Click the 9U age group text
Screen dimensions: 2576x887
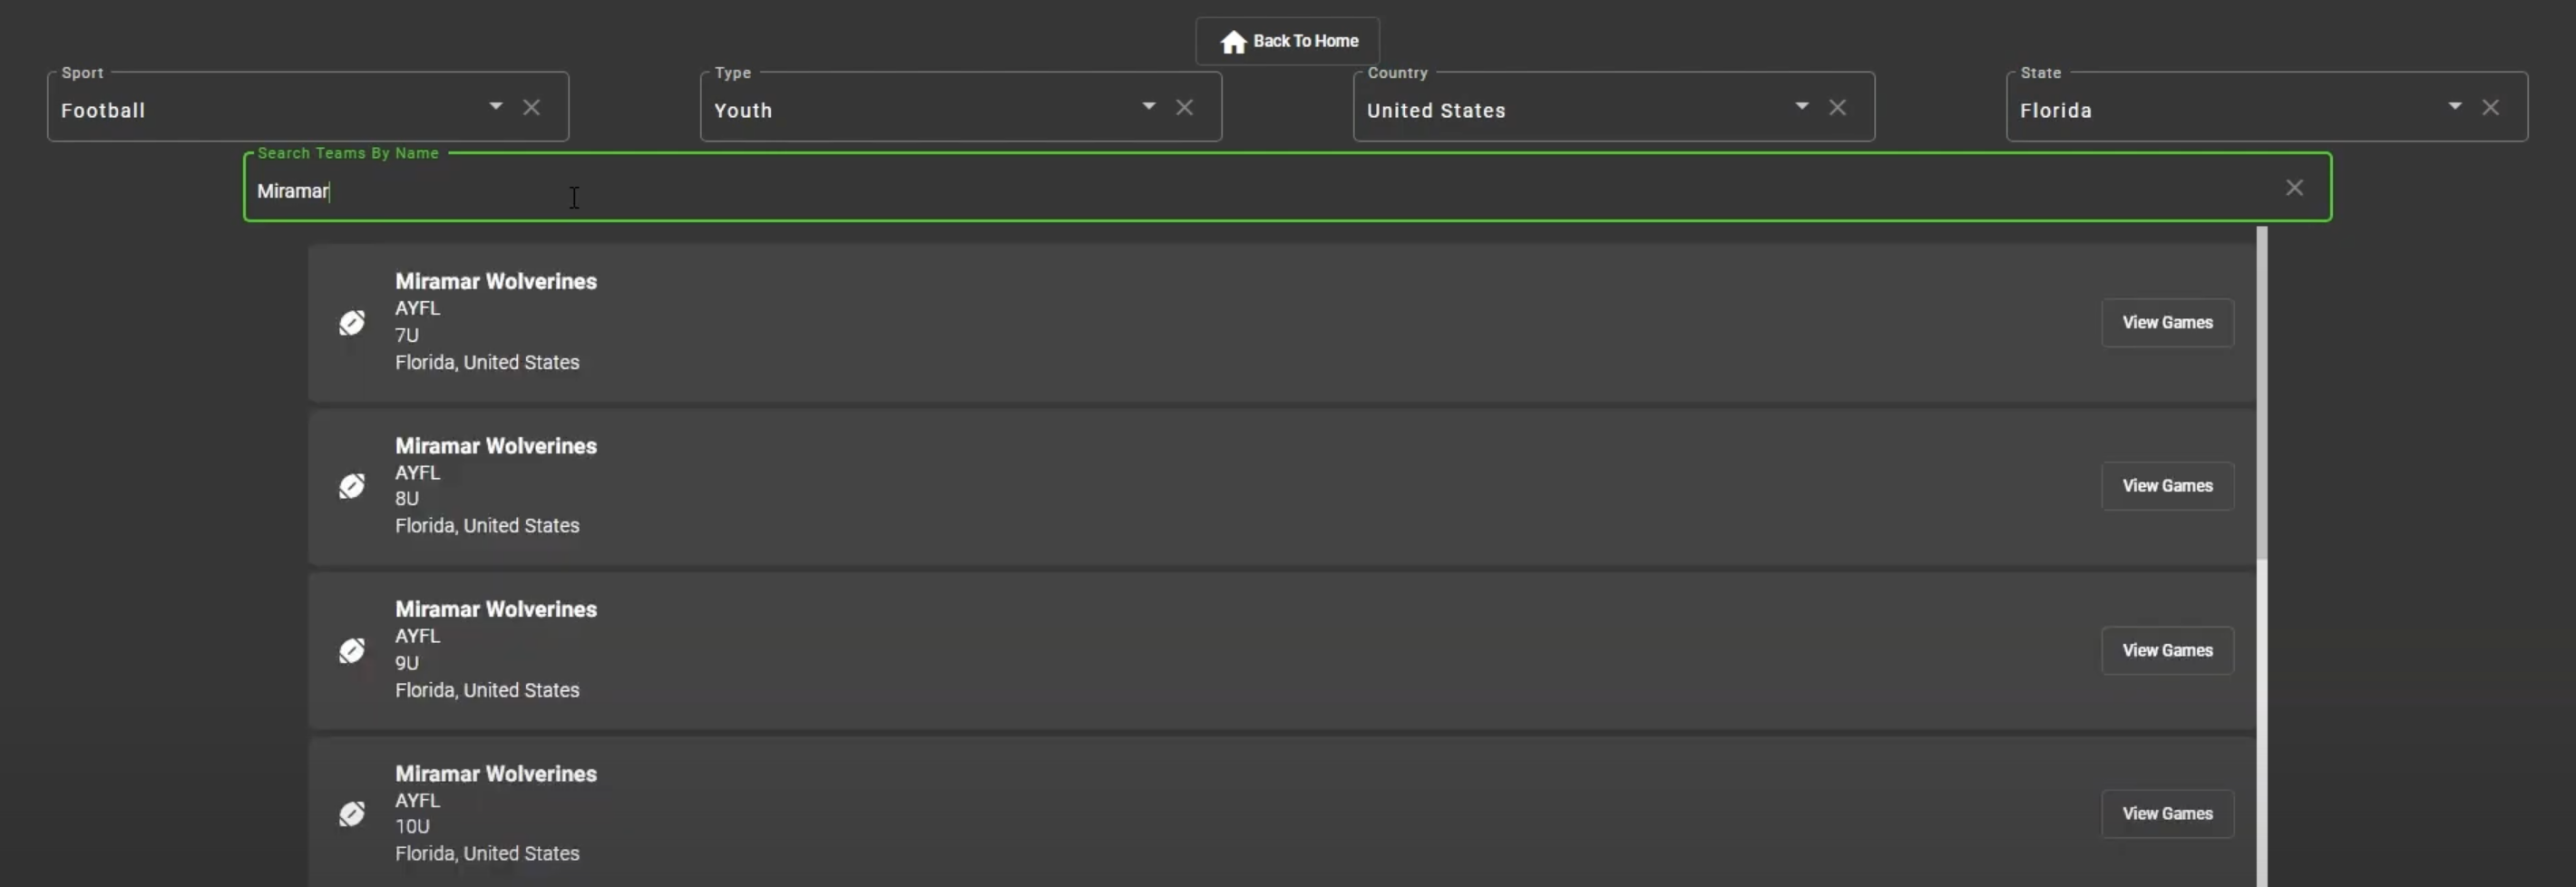407,663
